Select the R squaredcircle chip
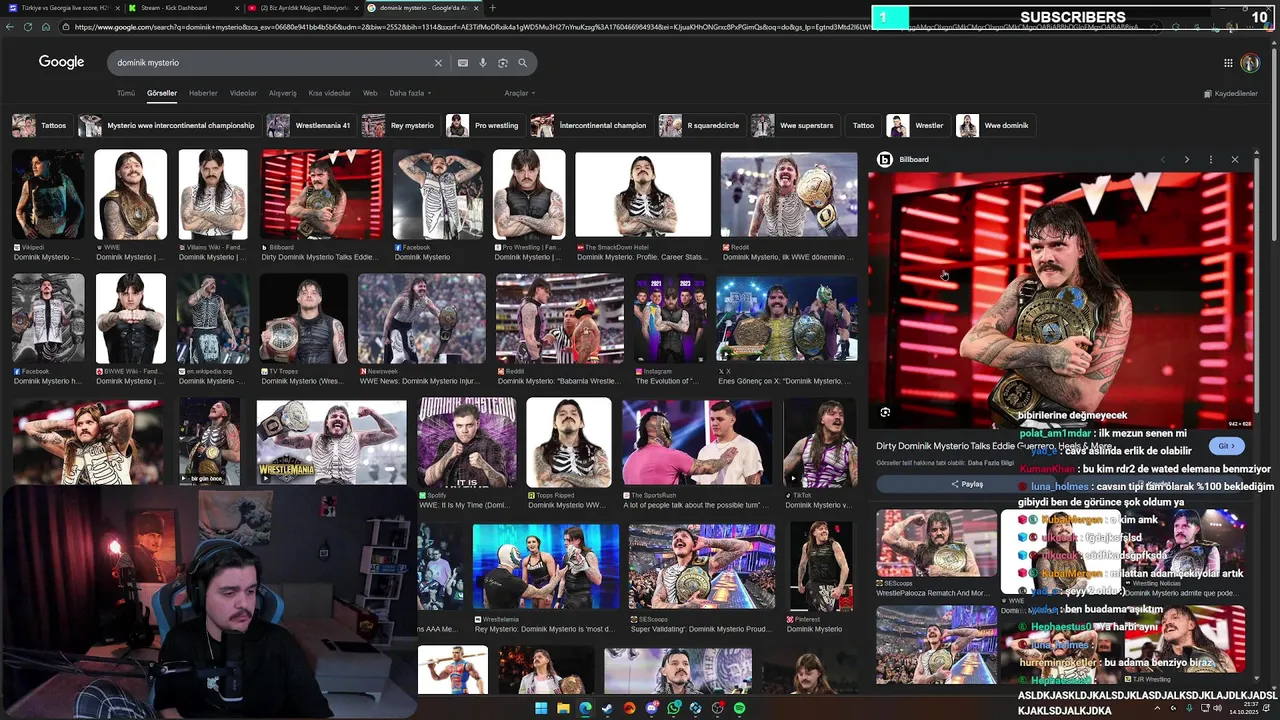Screen dimensions: 1280x720 coord(701,125)
